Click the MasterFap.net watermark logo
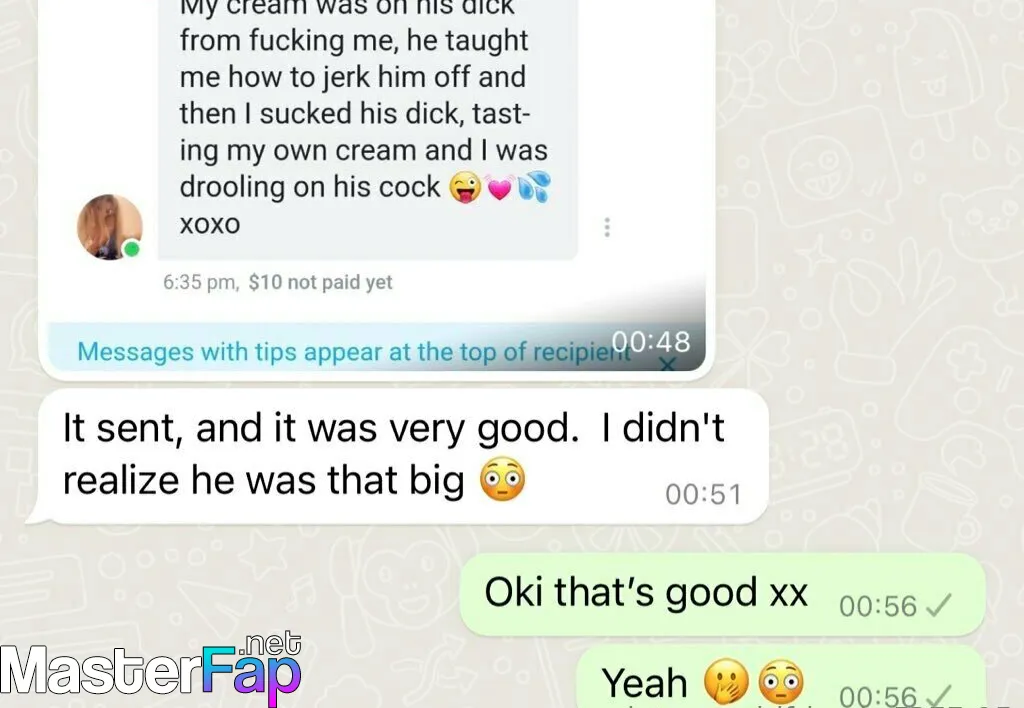The image size is (1024, 708). [151, 669]
